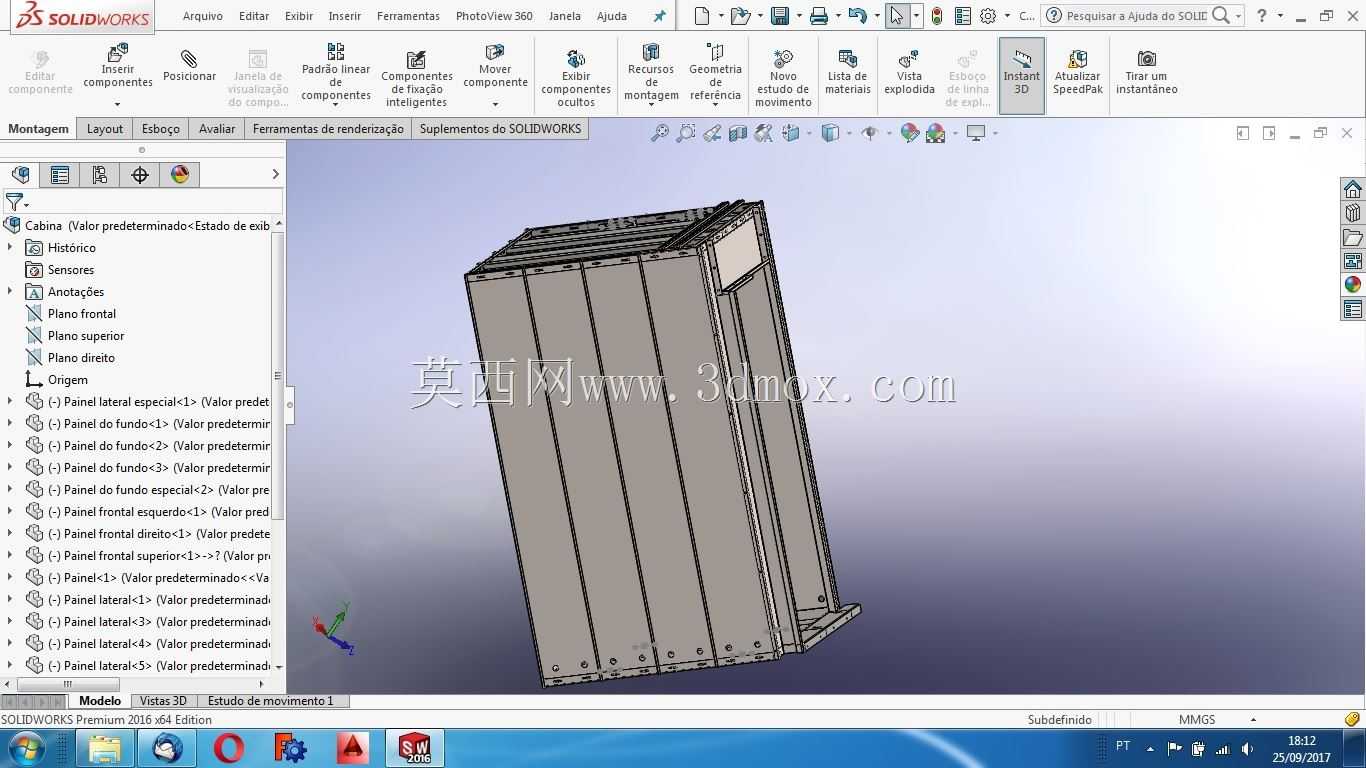Open the Arquivo menu
The width and height of the screenshot is (1366, 768).
203,16
